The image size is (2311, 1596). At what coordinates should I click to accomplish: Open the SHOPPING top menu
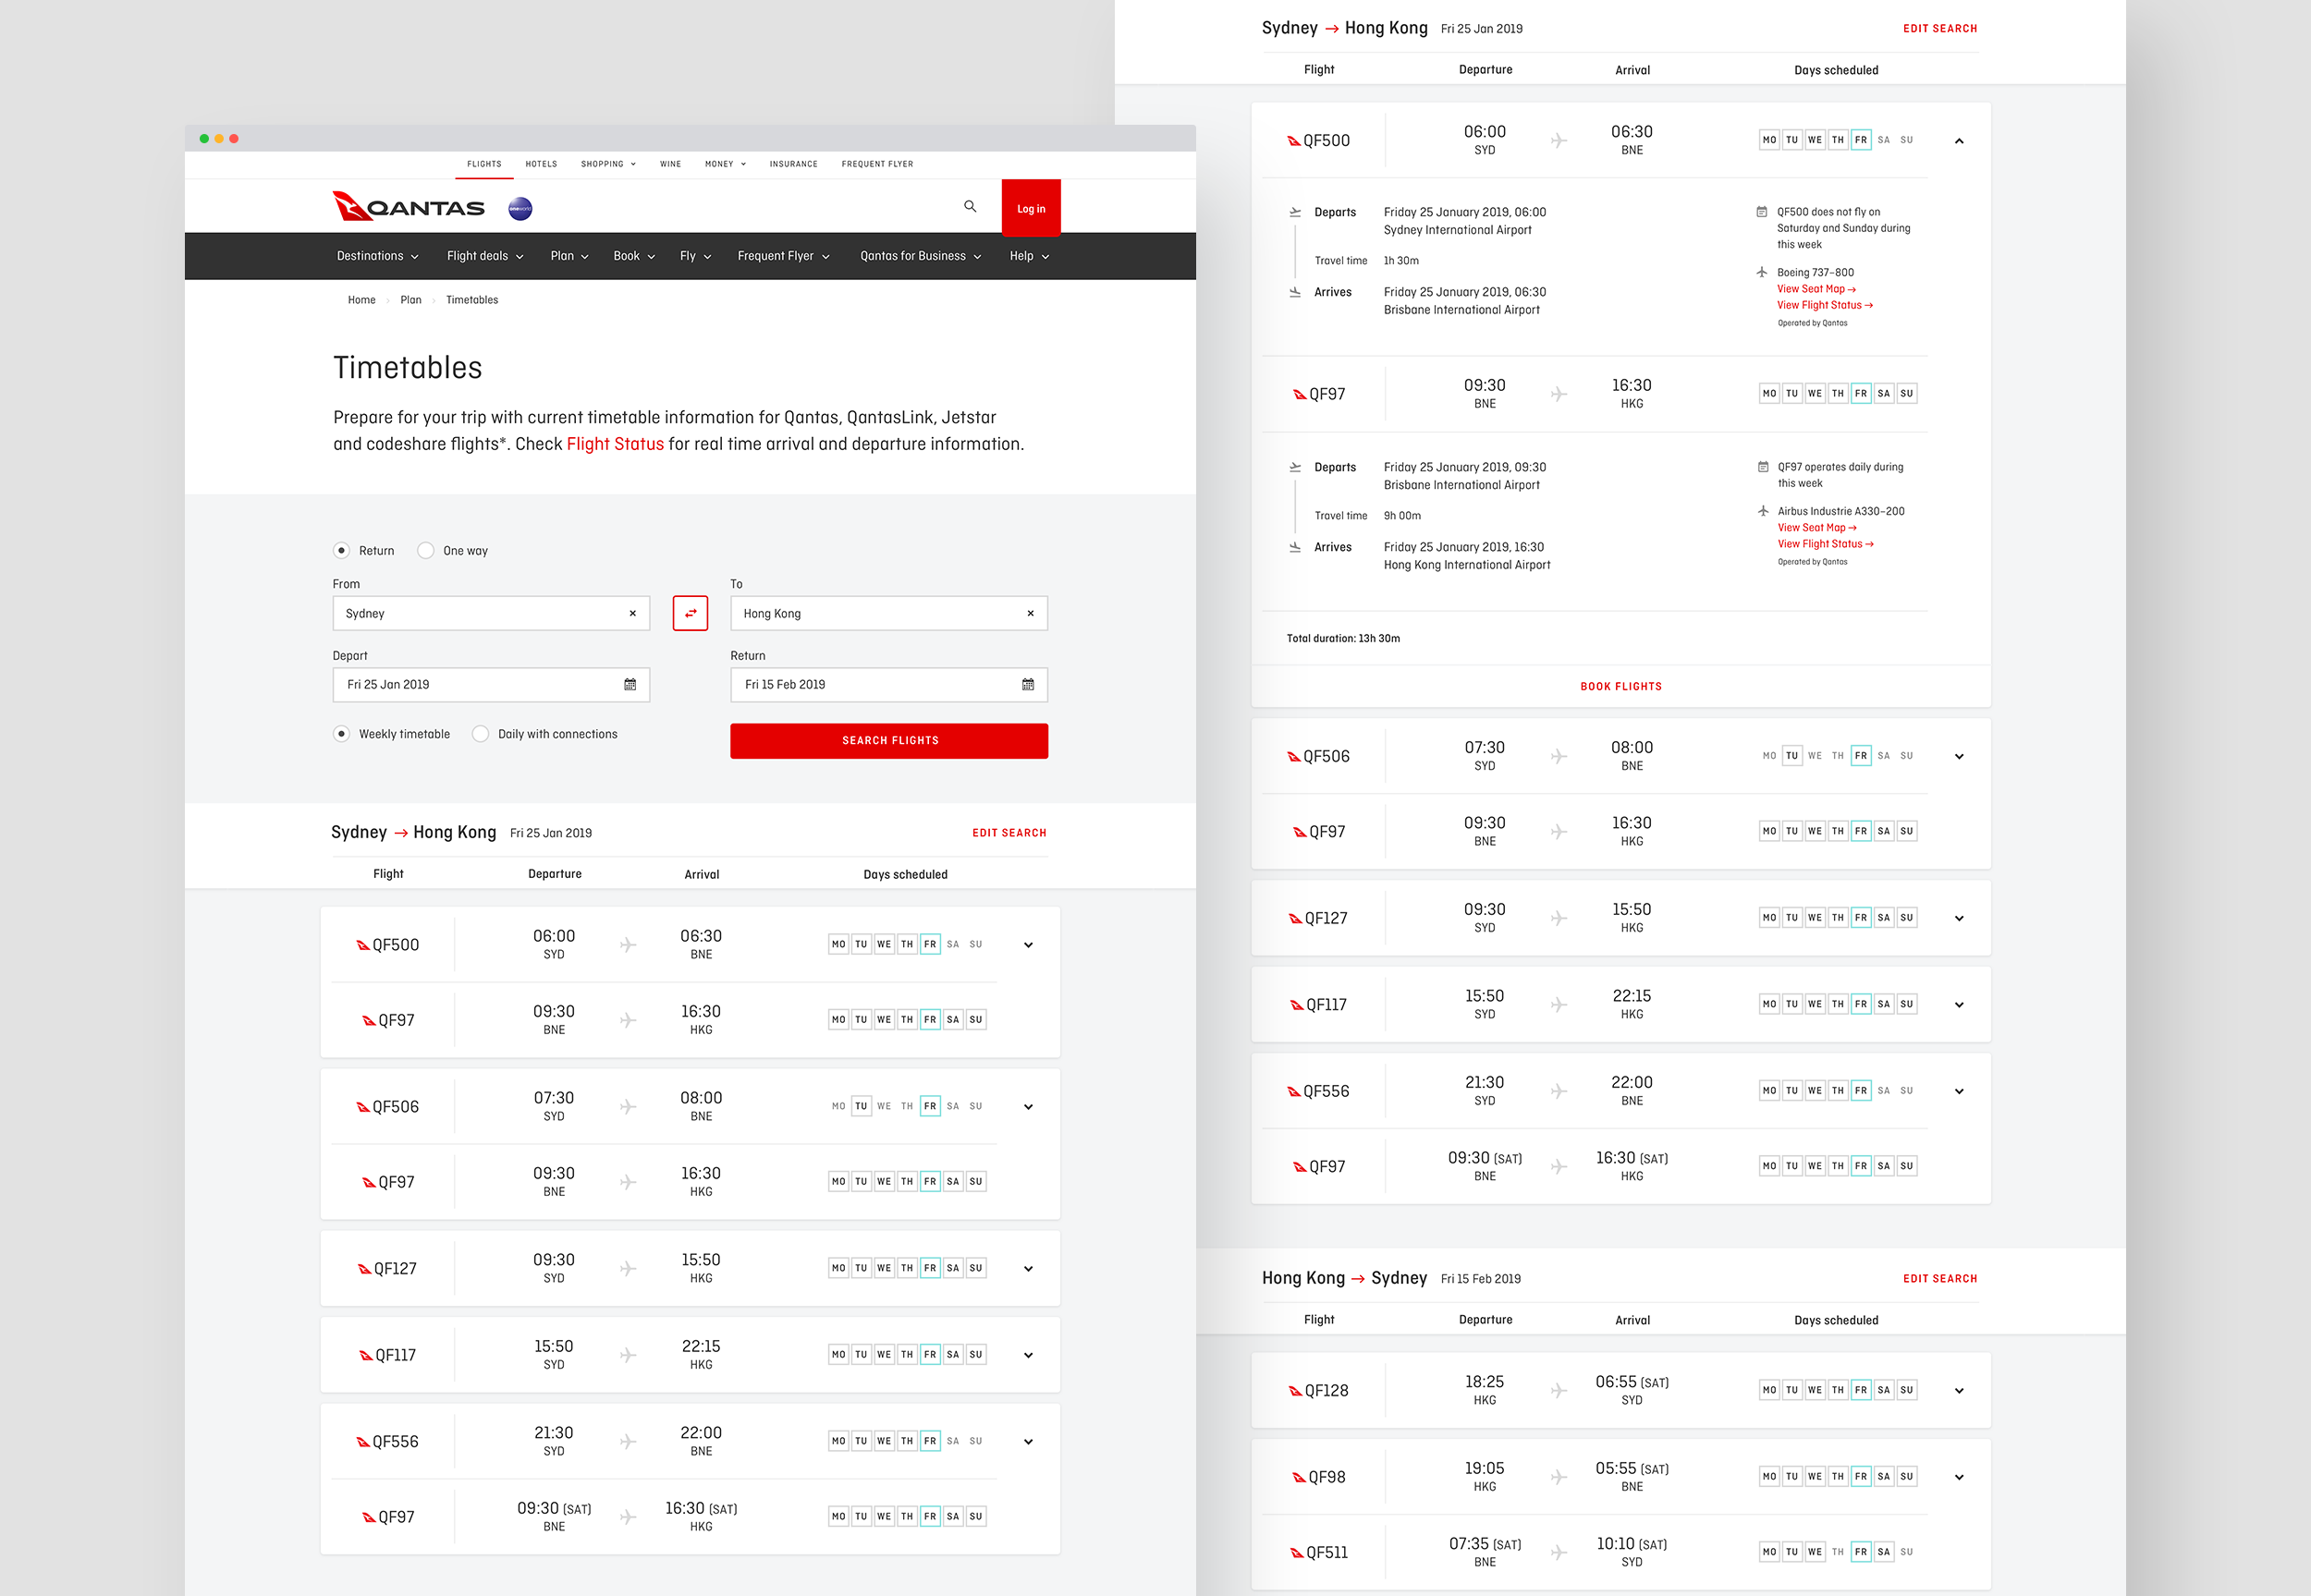click(608, 164)
